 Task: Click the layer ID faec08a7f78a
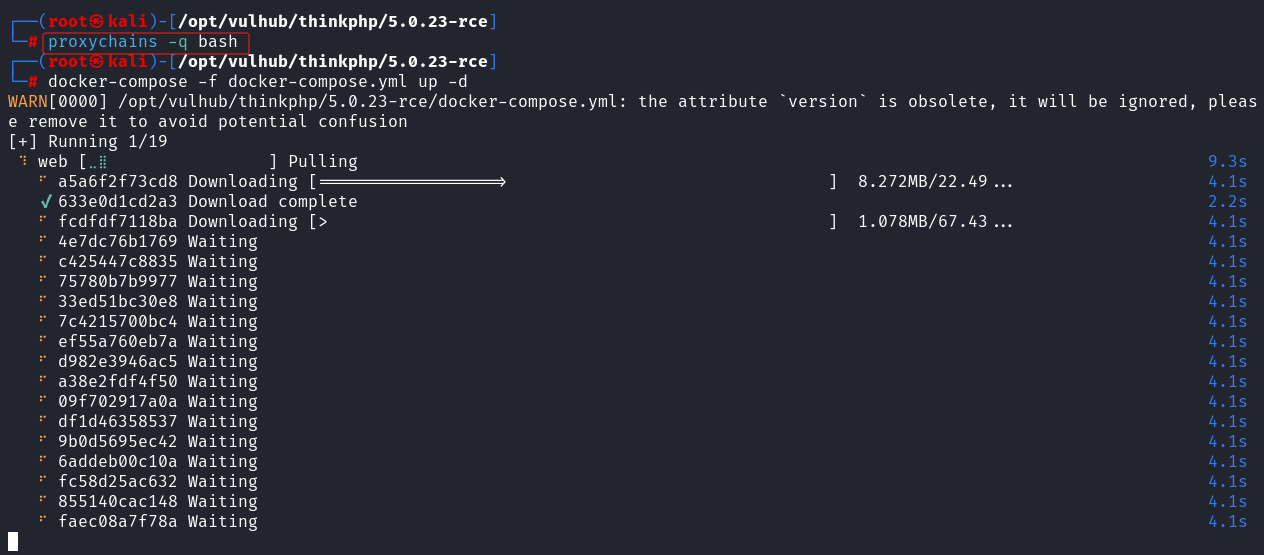pos(117,521)
